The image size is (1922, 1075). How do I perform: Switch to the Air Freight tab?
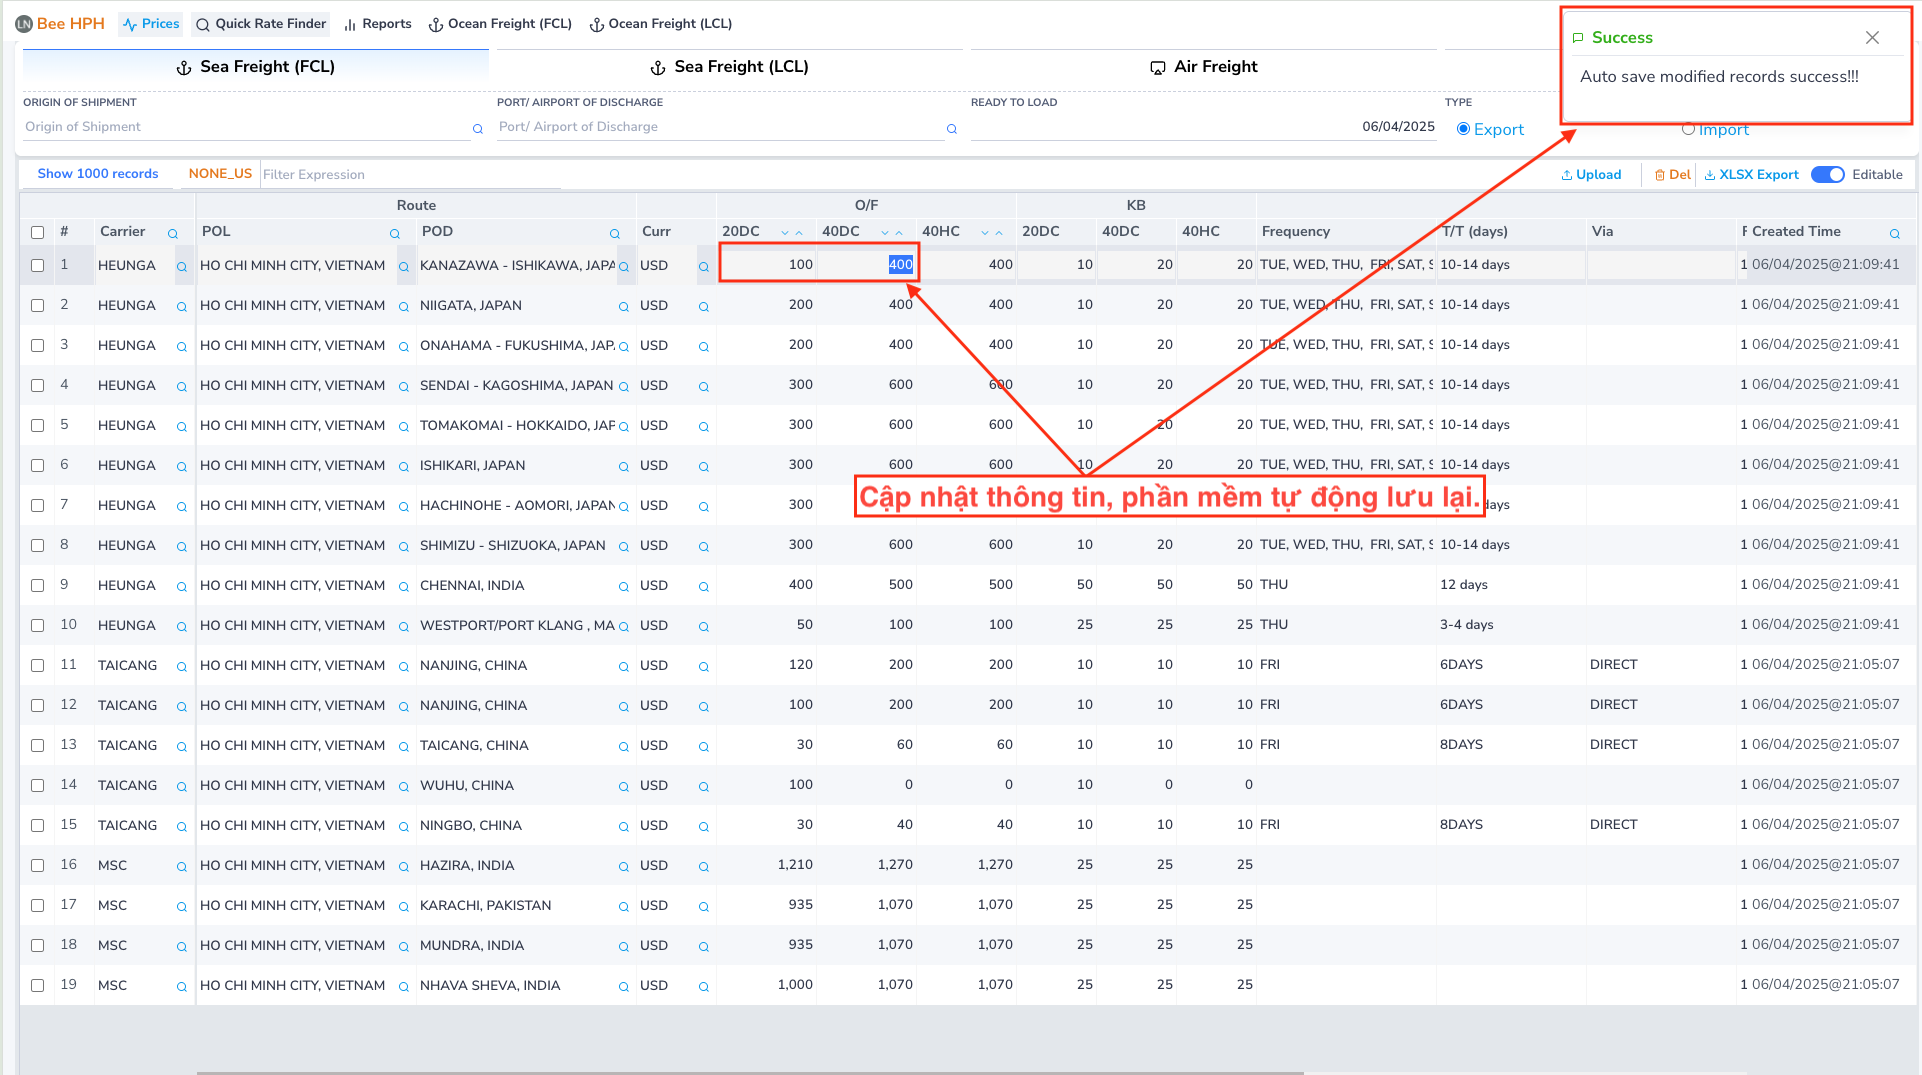(1204, 66)
